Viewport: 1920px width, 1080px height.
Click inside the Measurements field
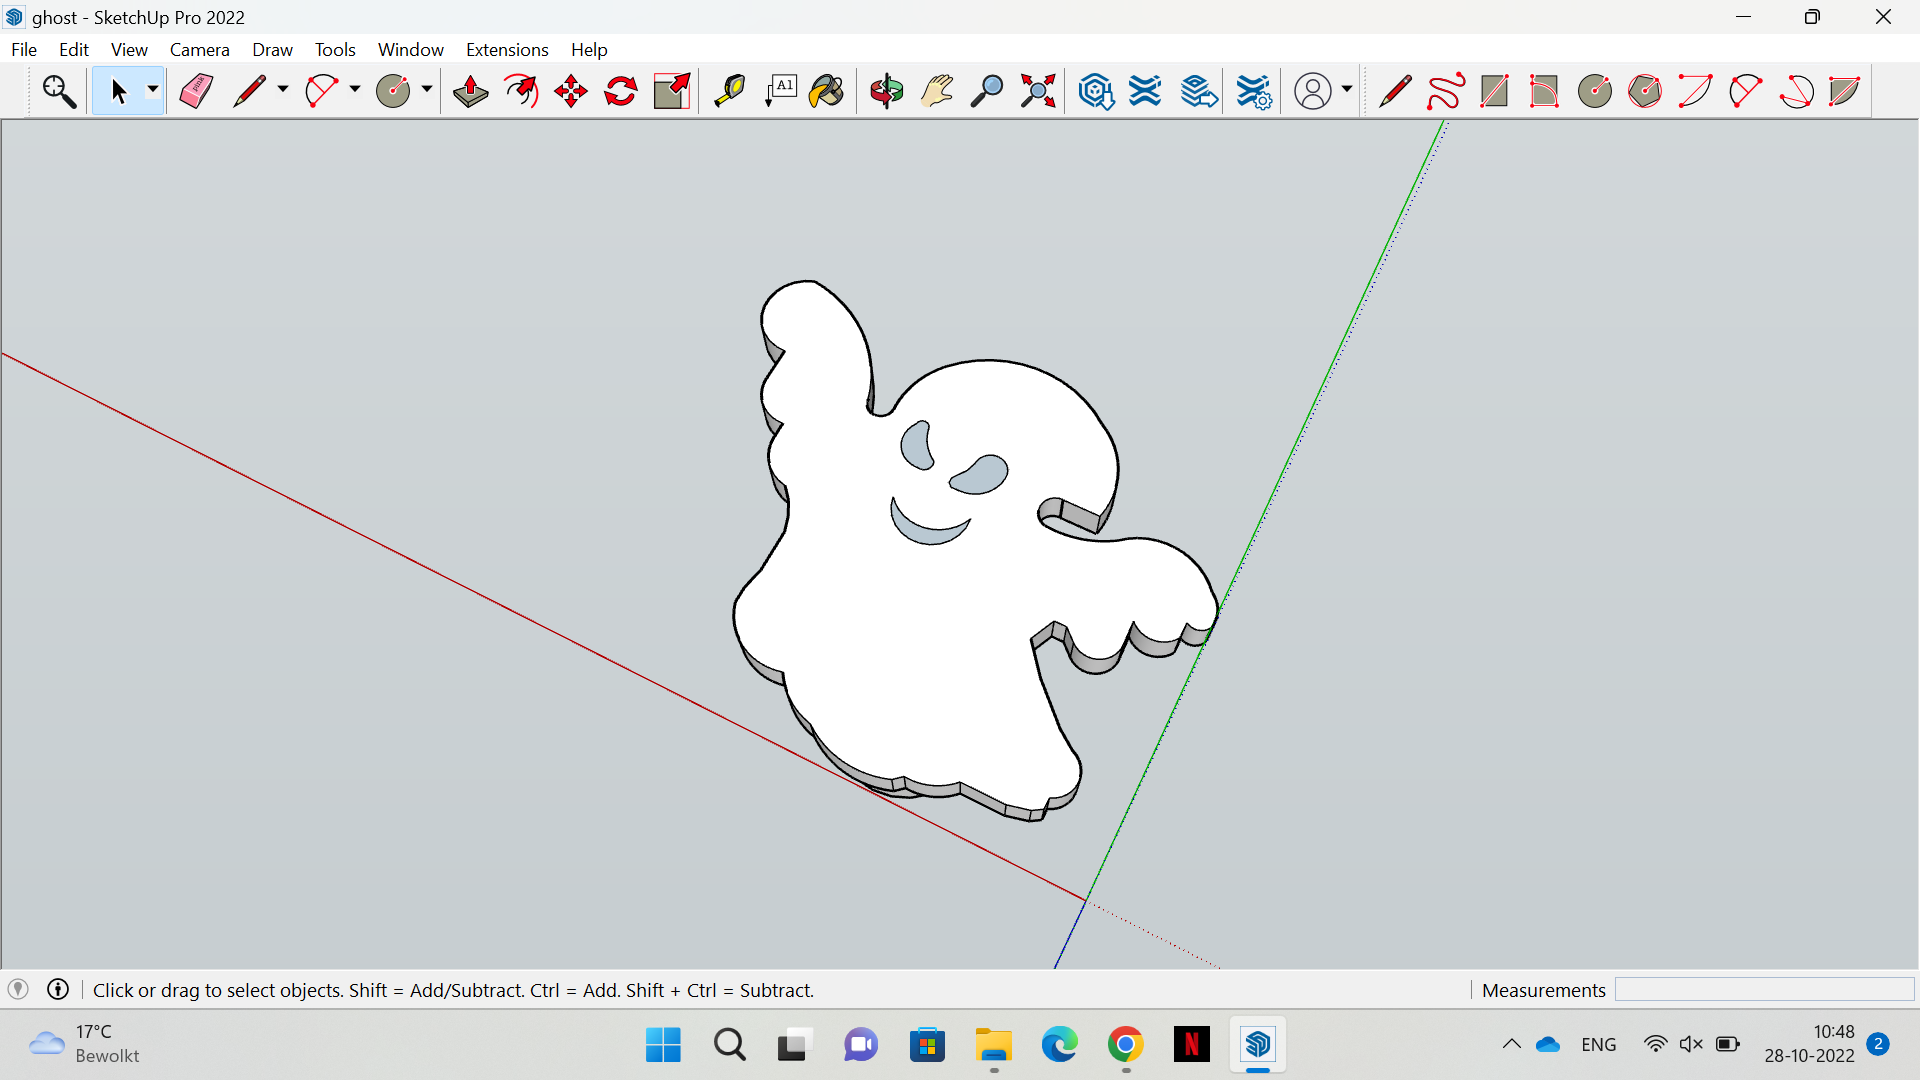coord(1765,990)
